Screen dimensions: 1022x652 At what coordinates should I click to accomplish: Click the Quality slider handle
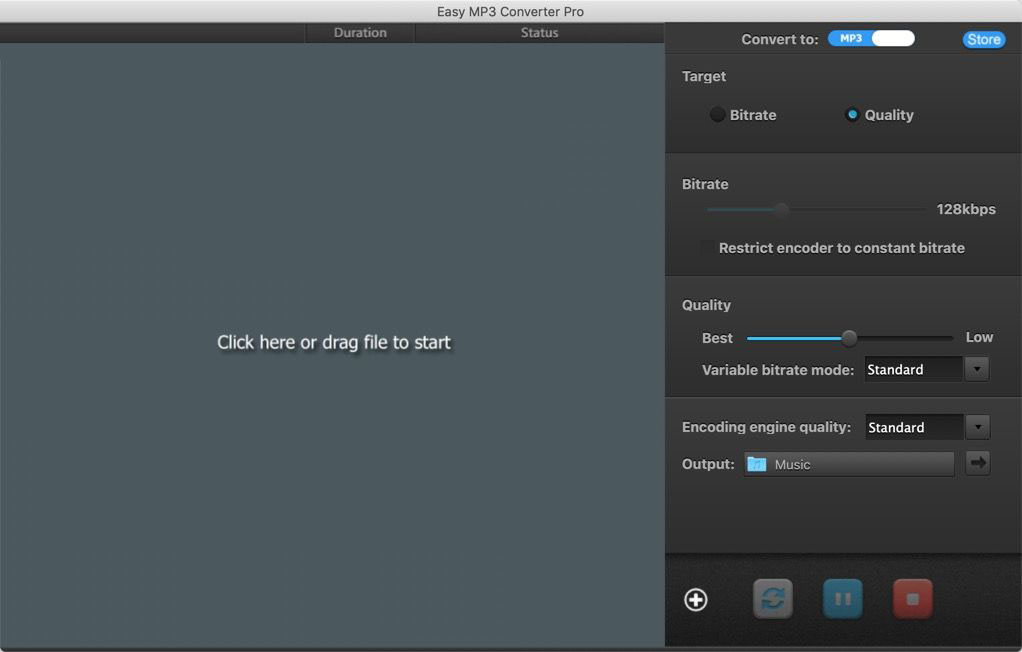pyautogui.click(x=849, y=338)
